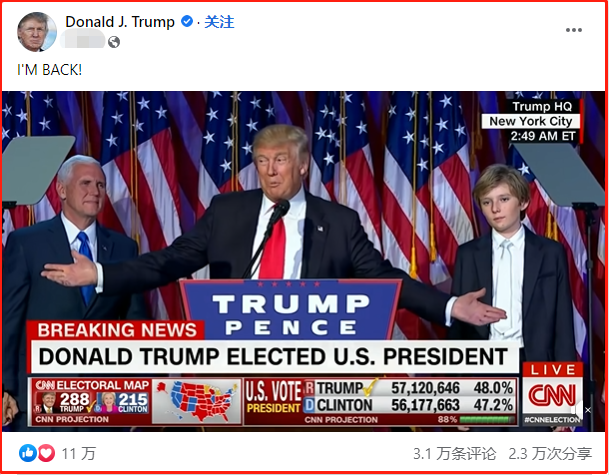Open the three-dot post options menu

pyautogui.click(x=574, y=30)
